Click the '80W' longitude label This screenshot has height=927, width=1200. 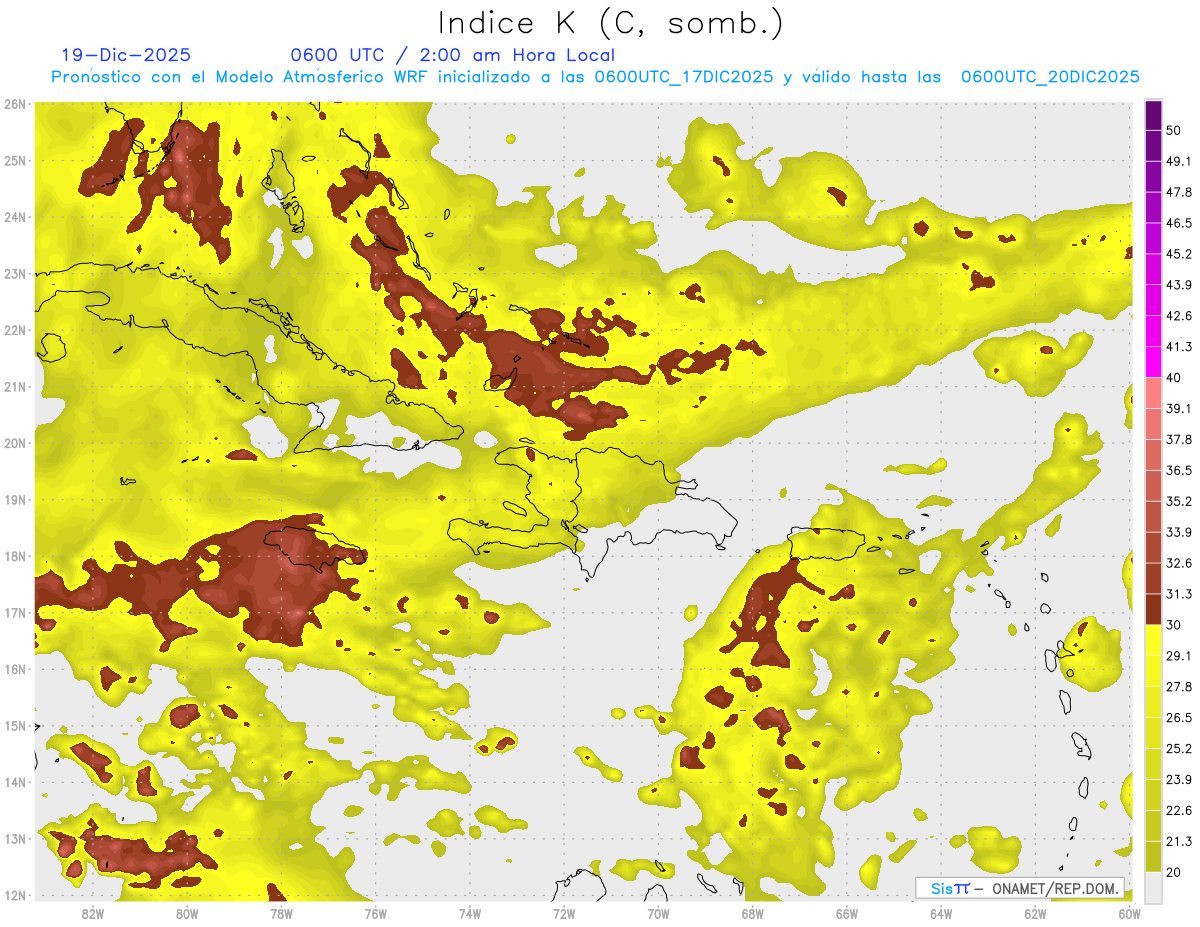pos(187,913)
